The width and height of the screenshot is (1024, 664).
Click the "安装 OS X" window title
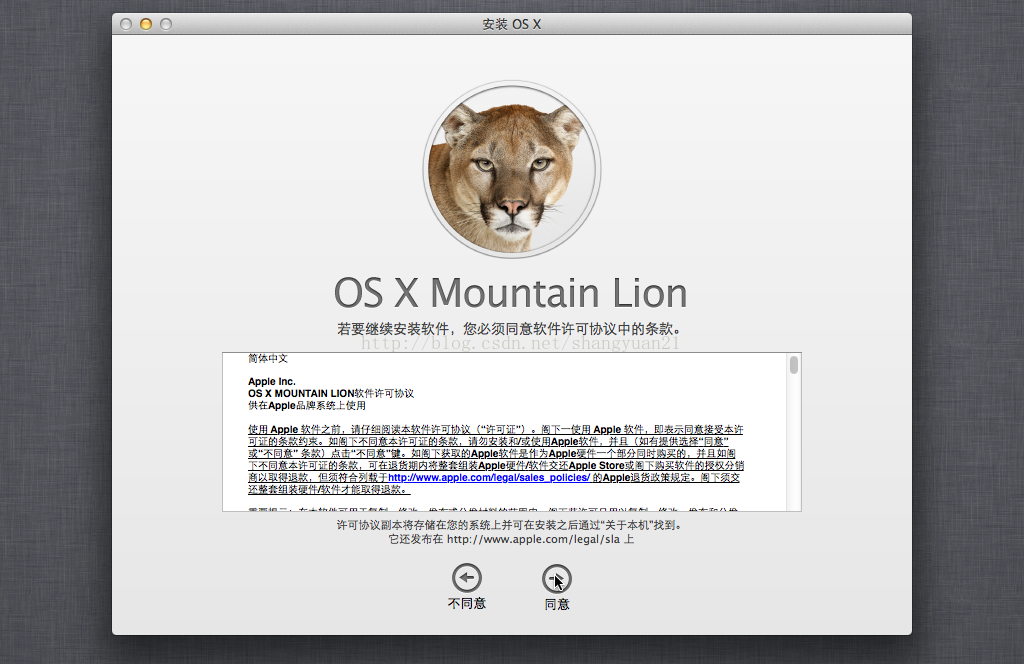pyautogui.click(x=511, y=24)
